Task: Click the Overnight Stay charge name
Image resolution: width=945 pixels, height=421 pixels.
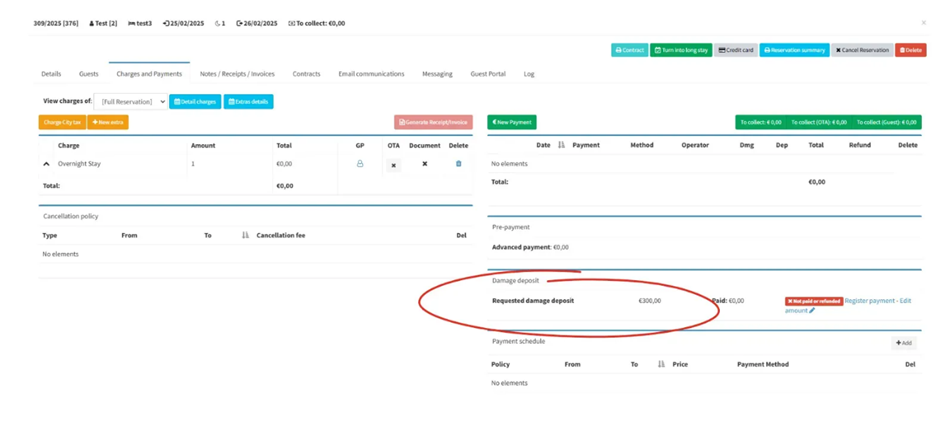Action: [x=79, y=163]
